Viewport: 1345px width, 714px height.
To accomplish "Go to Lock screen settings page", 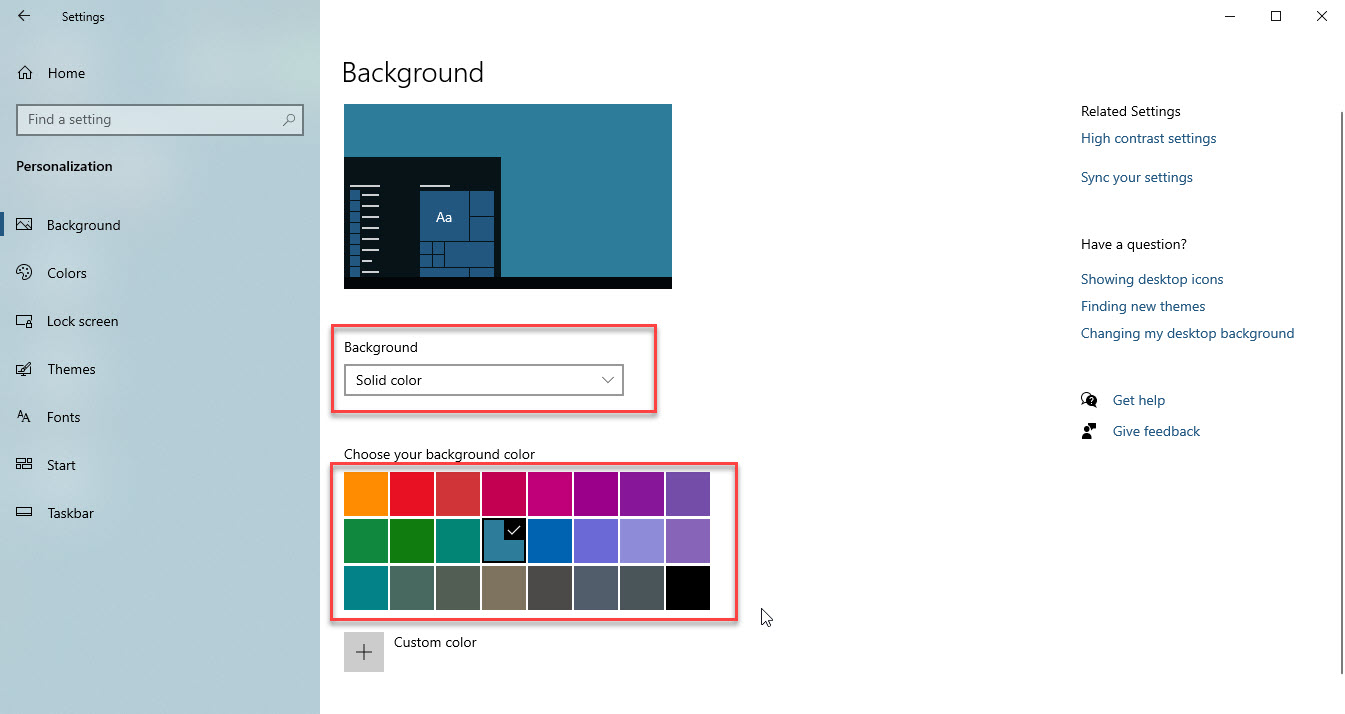I will [x=82, y=321].
